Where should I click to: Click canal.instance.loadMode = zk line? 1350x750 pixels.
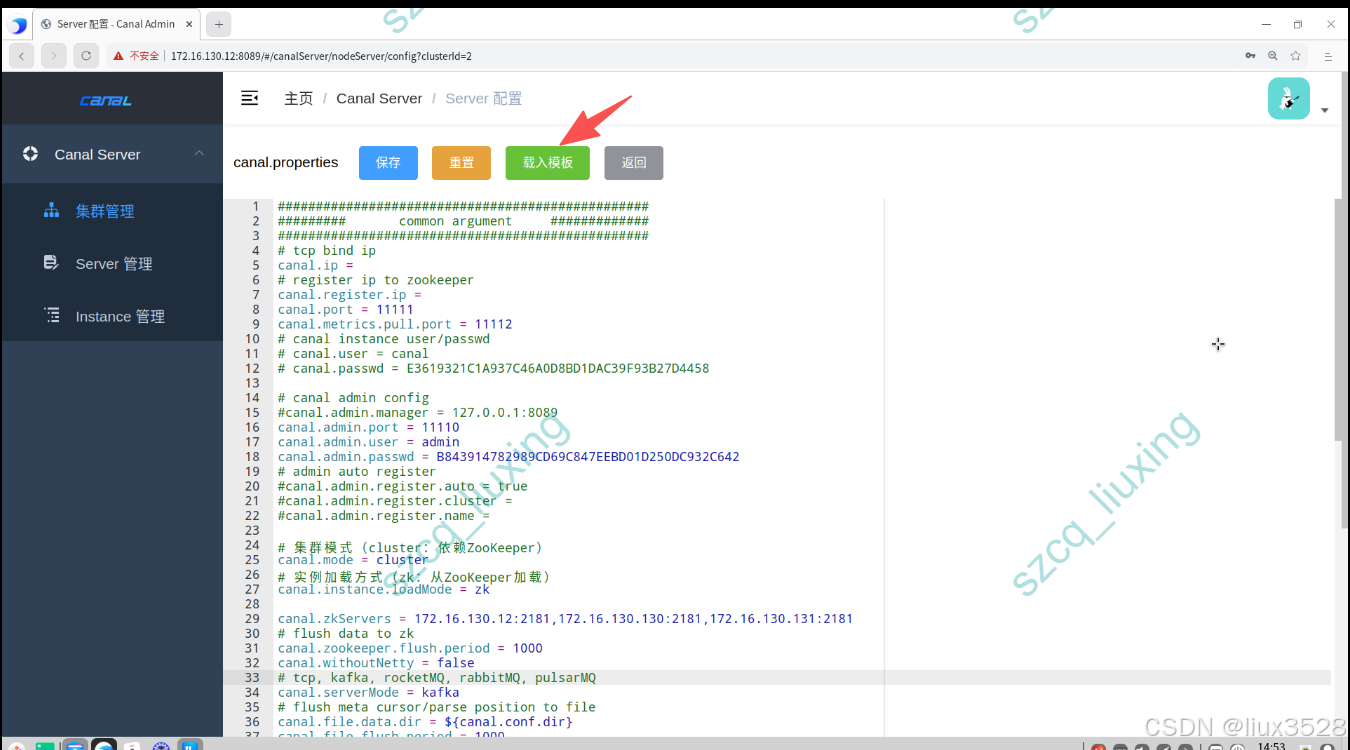pyautogui.click(x=384, y=589)
